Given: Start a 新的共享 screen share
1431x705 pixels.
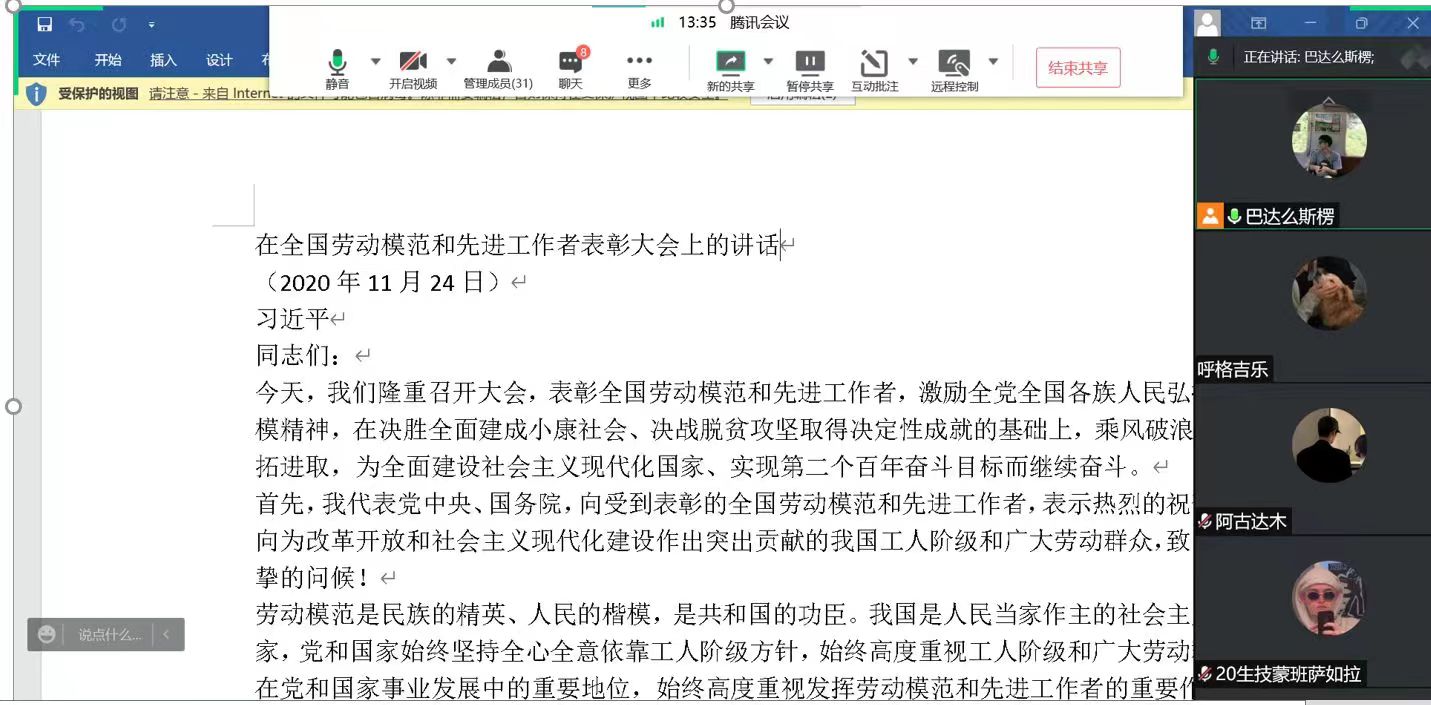Looking at the screenshot, I should pos(730,63).
